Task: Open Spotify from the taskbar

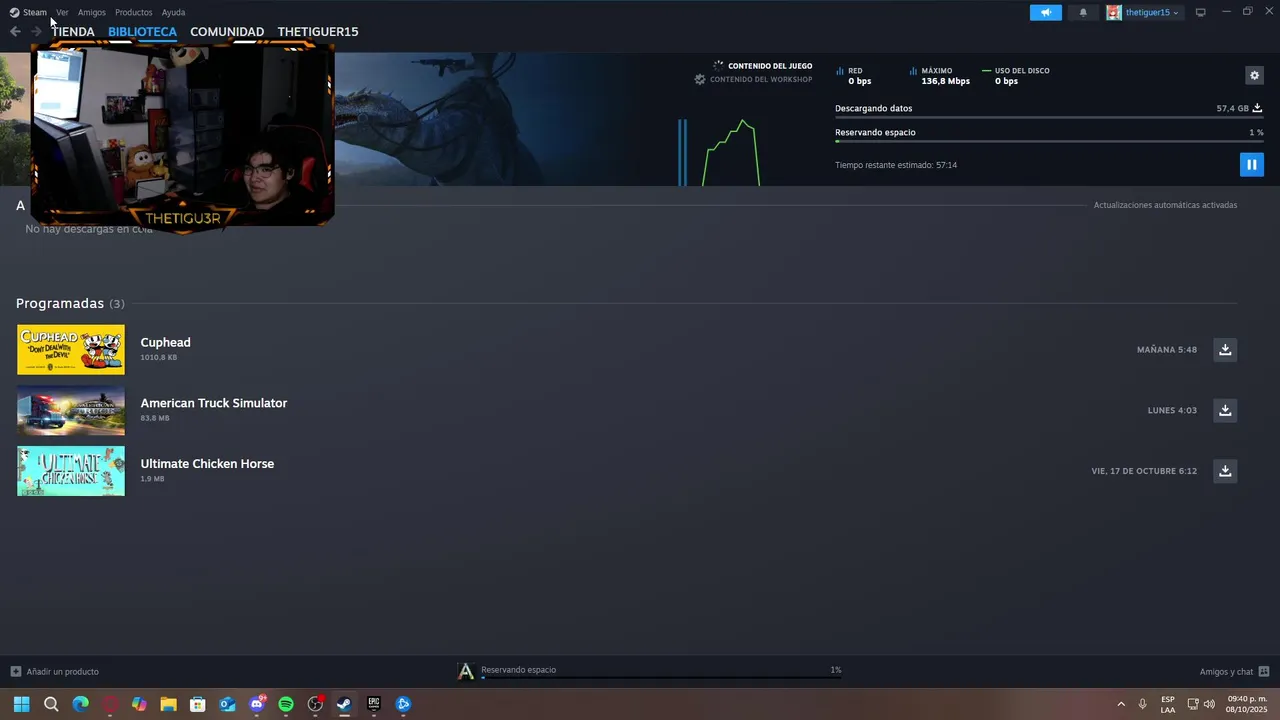Action: pyautogui.click(x=286, y=704)
